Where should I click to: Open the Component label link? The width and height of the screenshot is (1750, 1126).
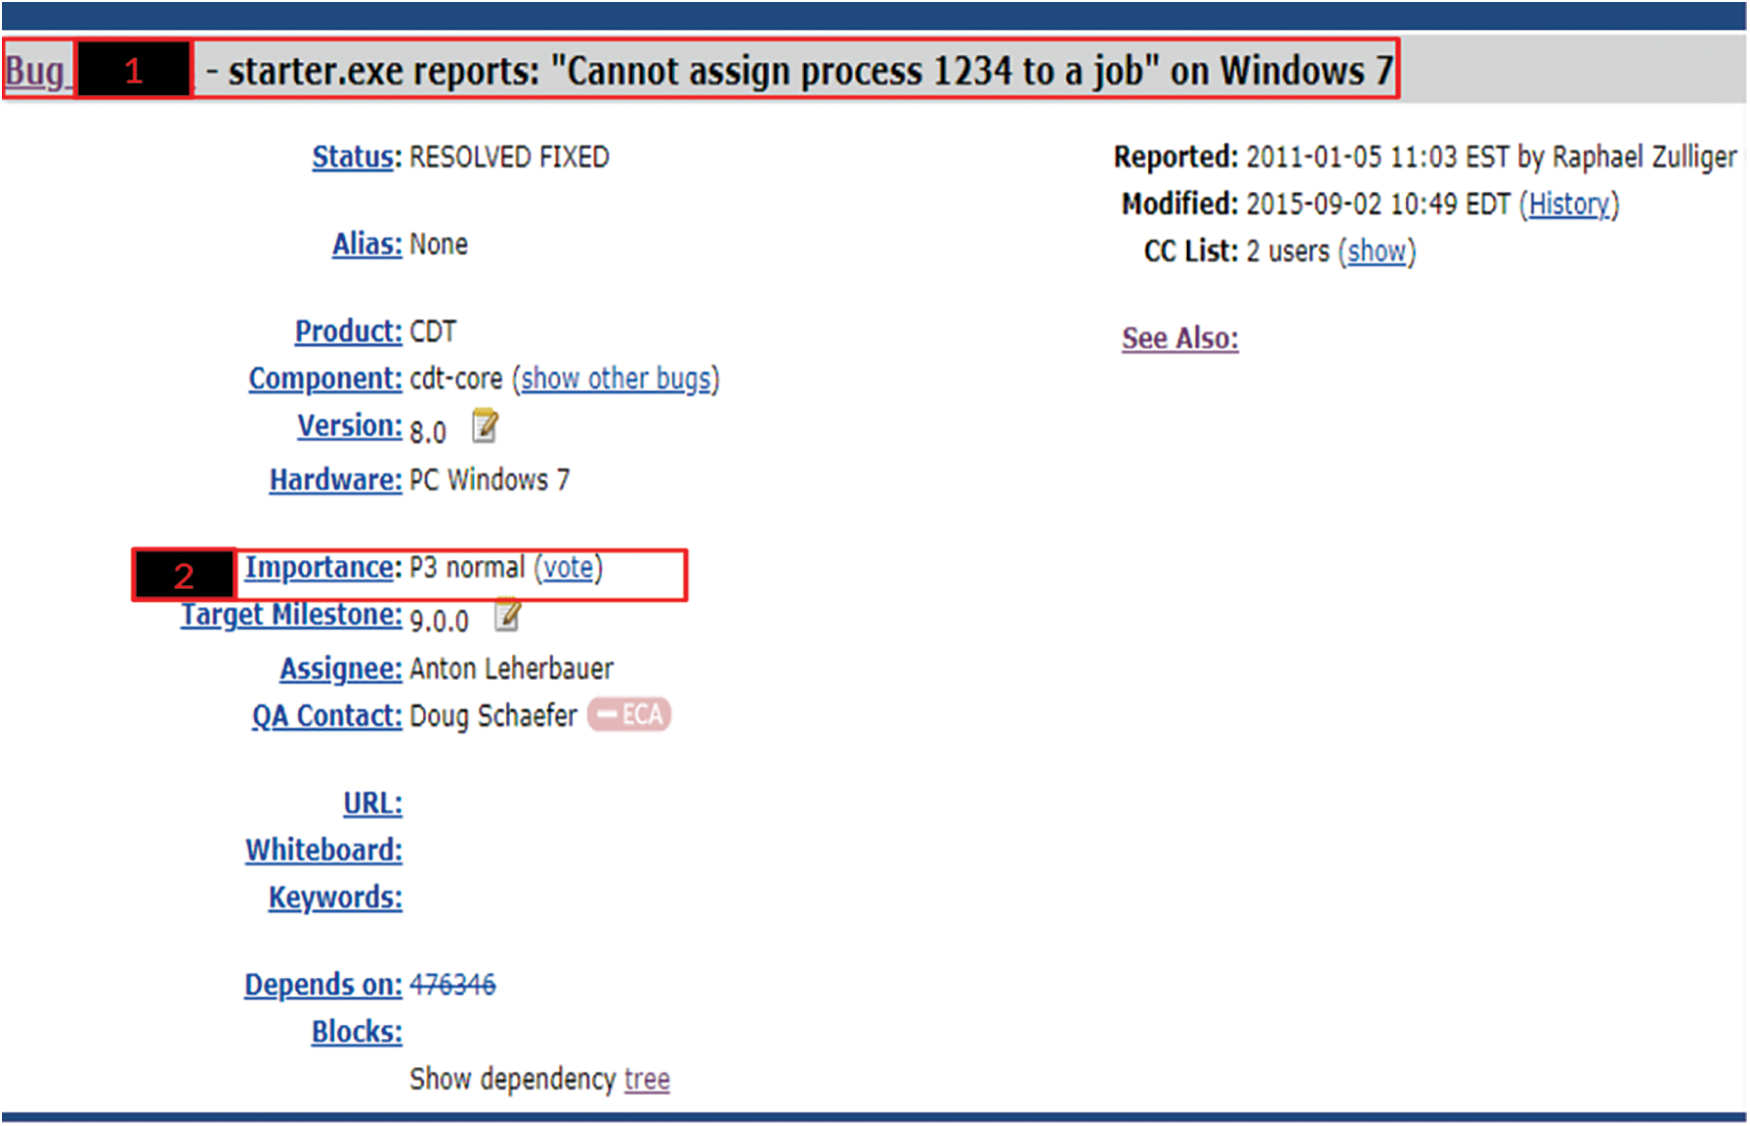click(x=324, y=379)
